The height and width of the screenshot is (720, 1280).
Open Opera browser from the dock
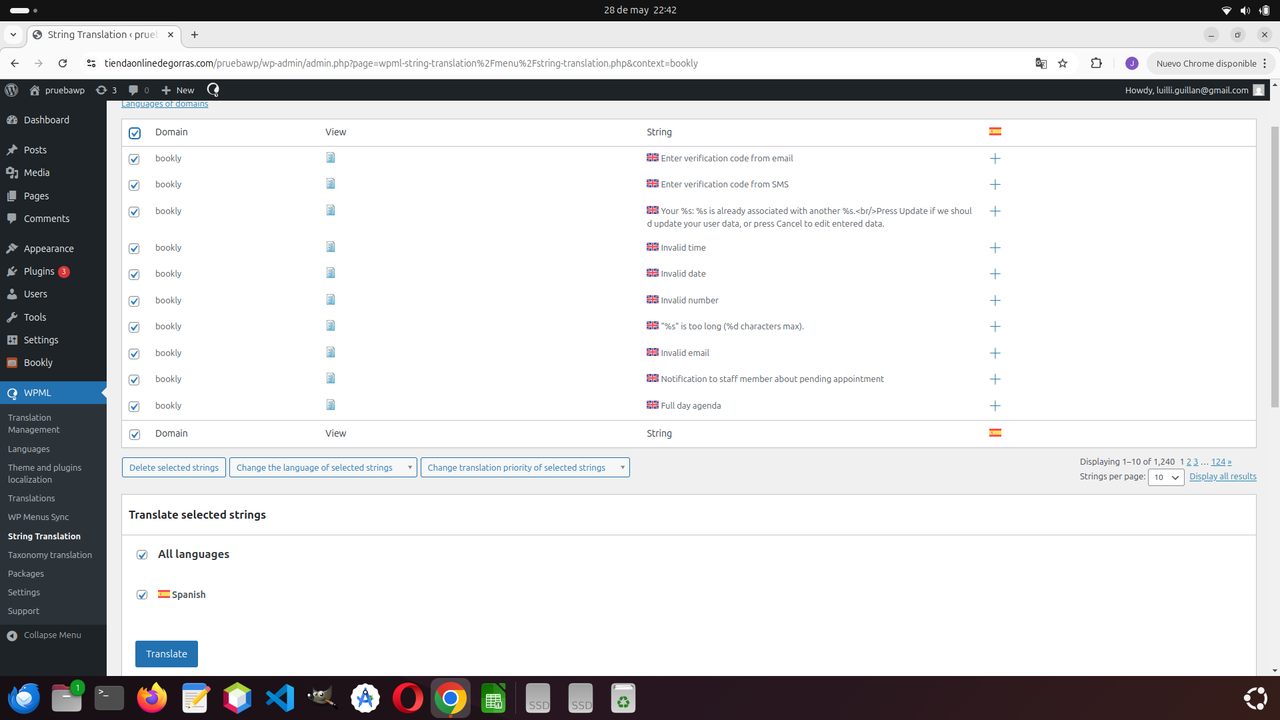(x=407, y=698)
